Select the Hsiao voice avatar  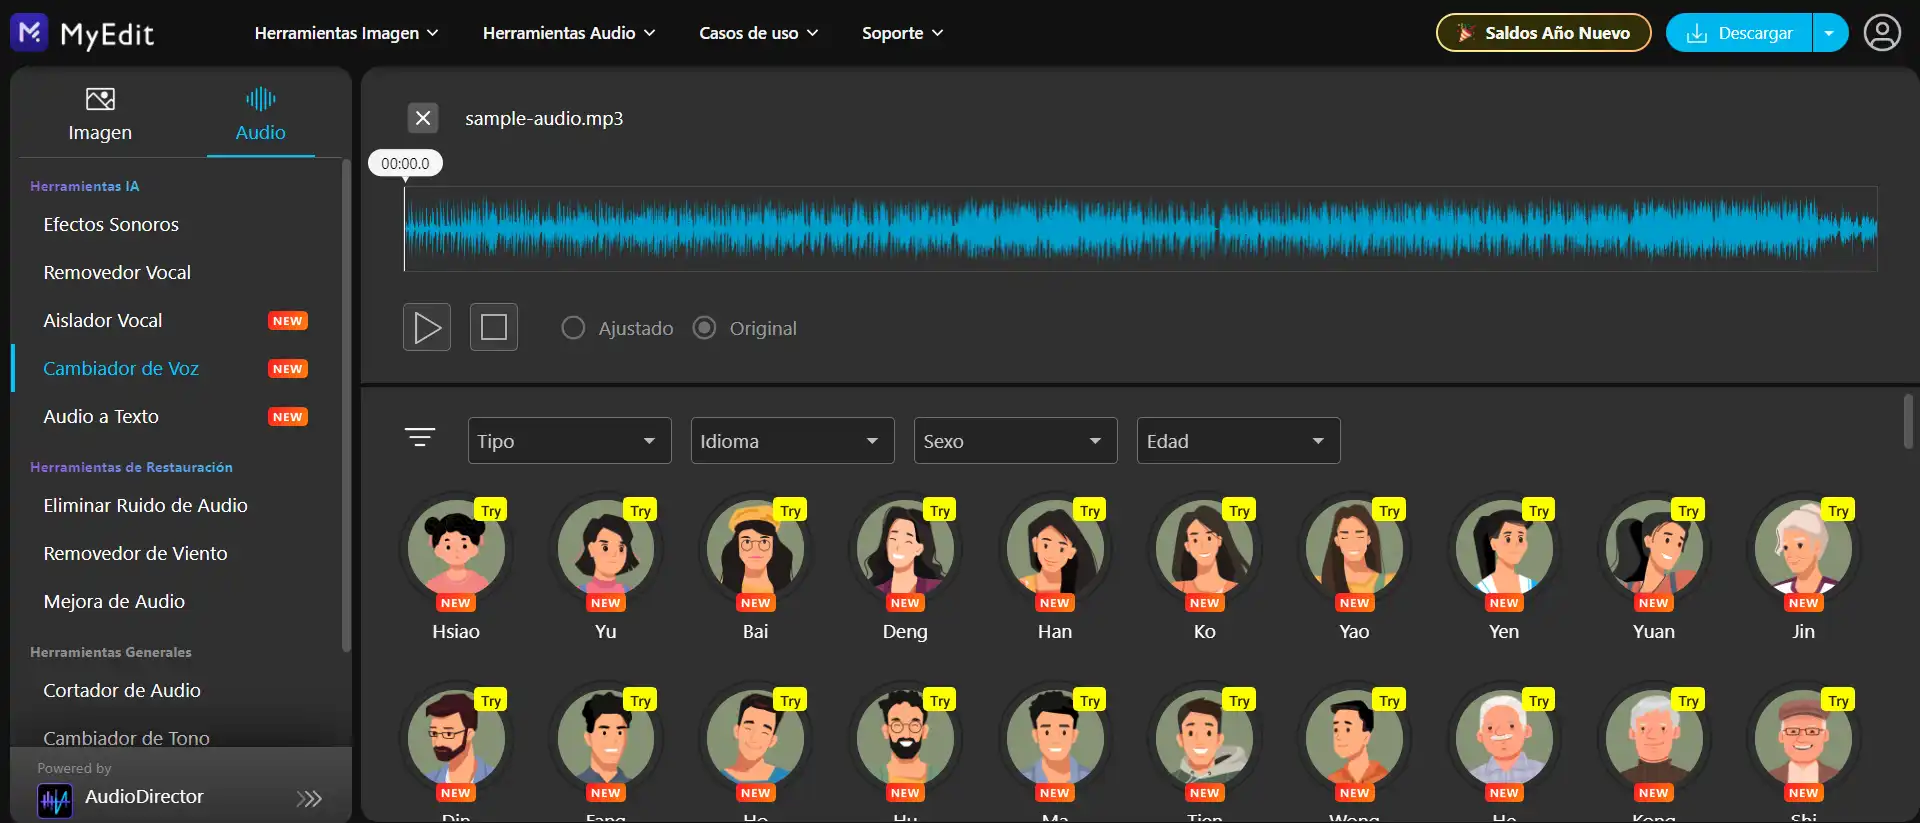tap(456, 549)
